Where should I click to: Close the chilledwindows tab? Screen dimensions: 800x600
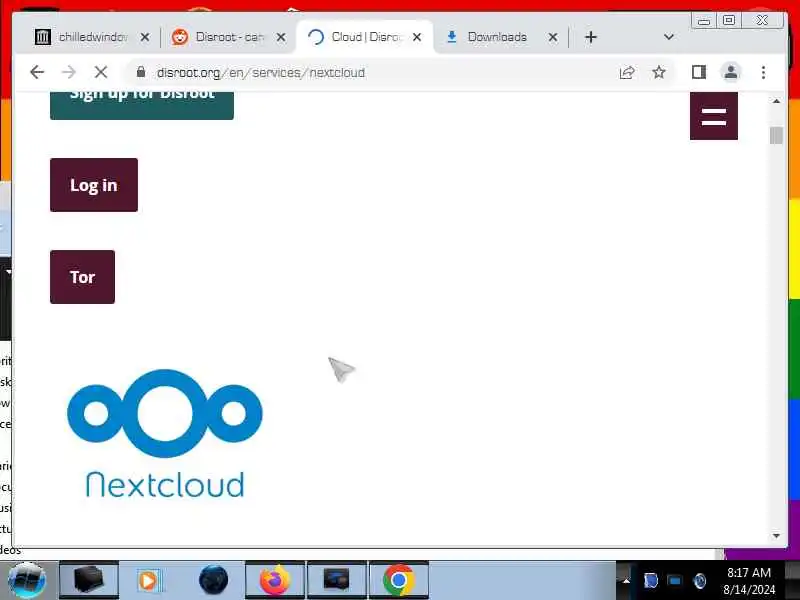point(145,37)
